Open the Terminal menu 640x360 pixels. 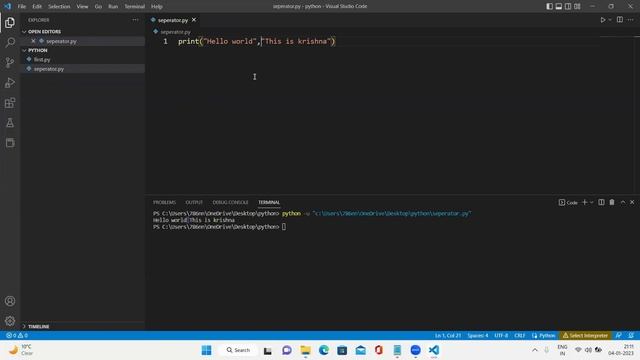click(134, 6)
